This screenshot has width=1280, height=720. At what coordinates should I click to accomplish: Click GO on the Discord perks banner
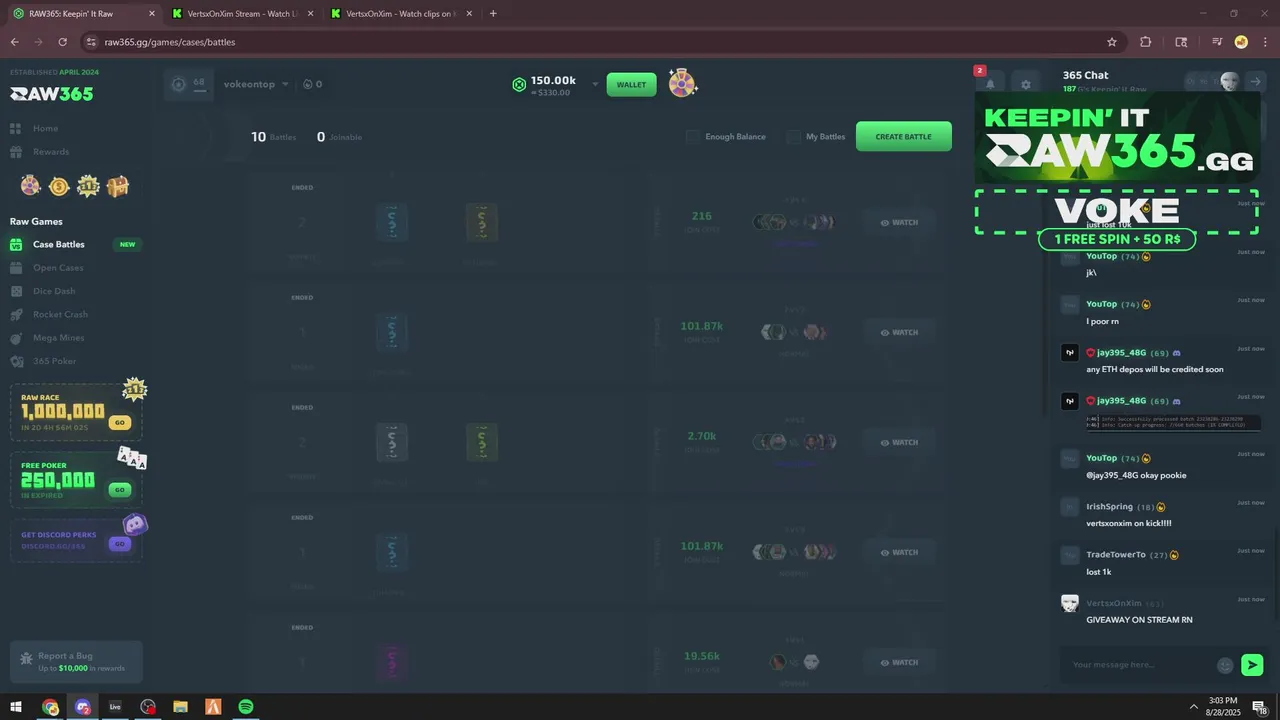pos(120,544)
